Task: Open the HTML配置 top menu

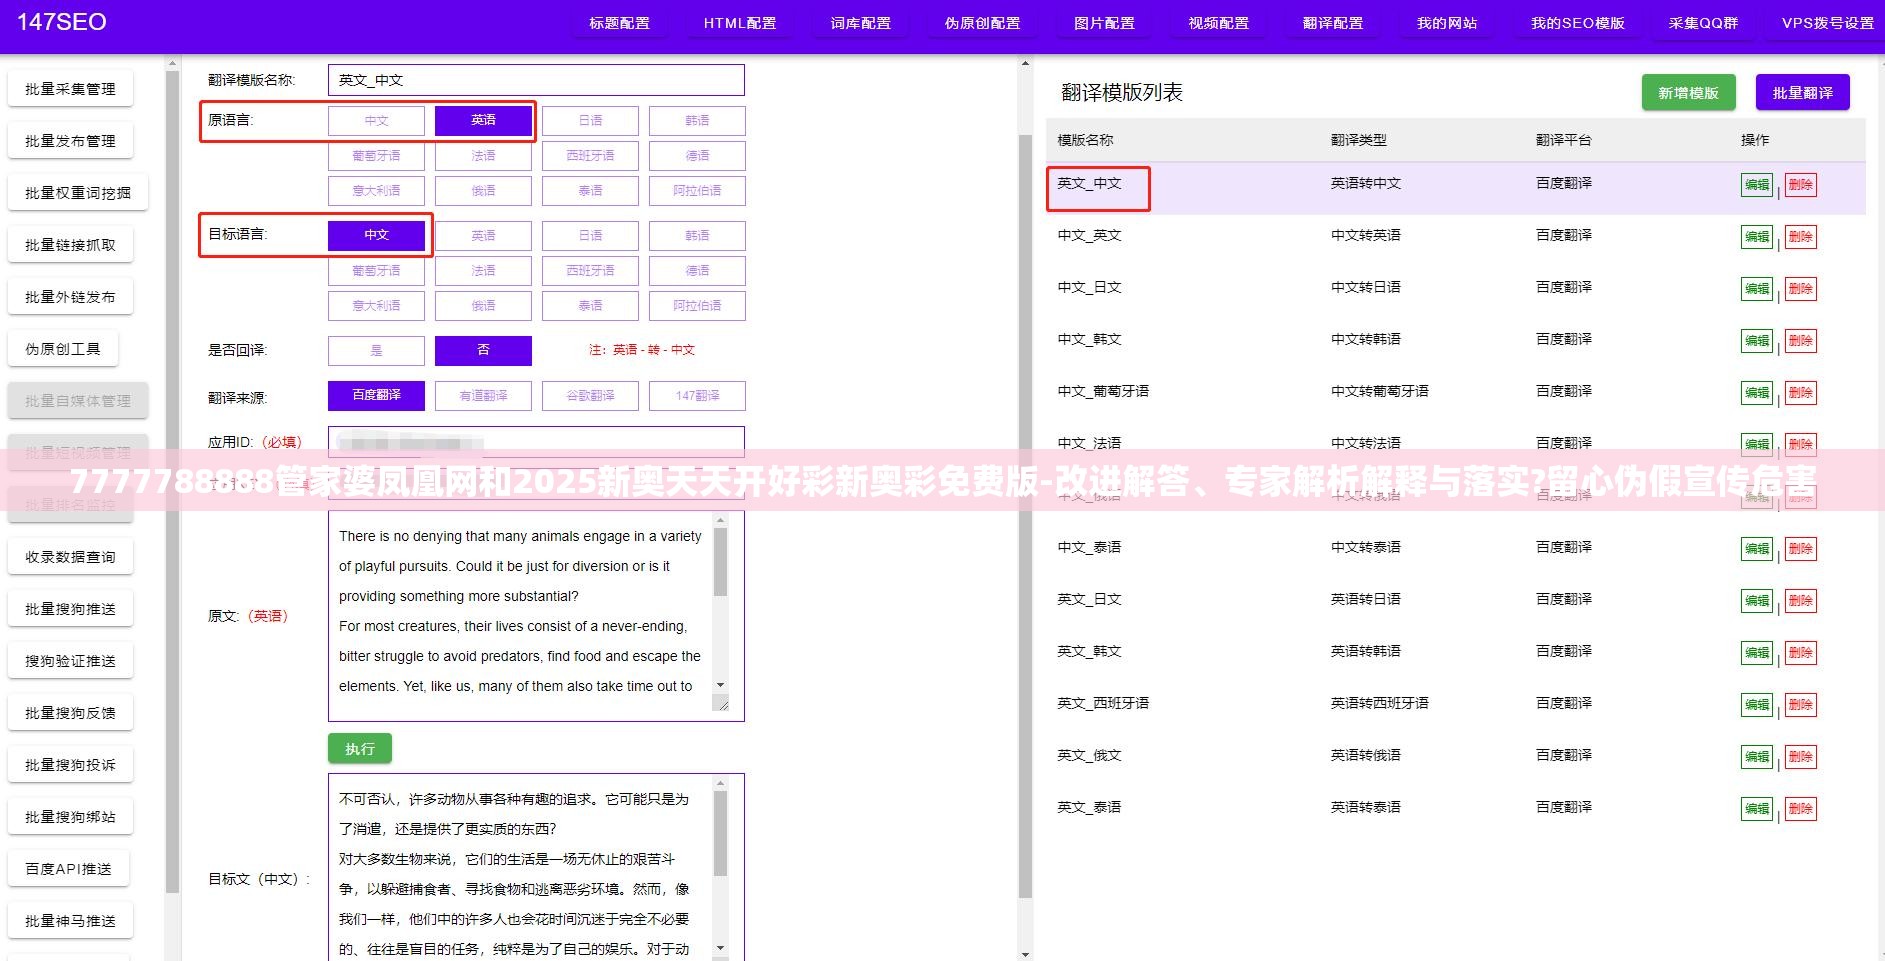Action: tap(740, 23)
